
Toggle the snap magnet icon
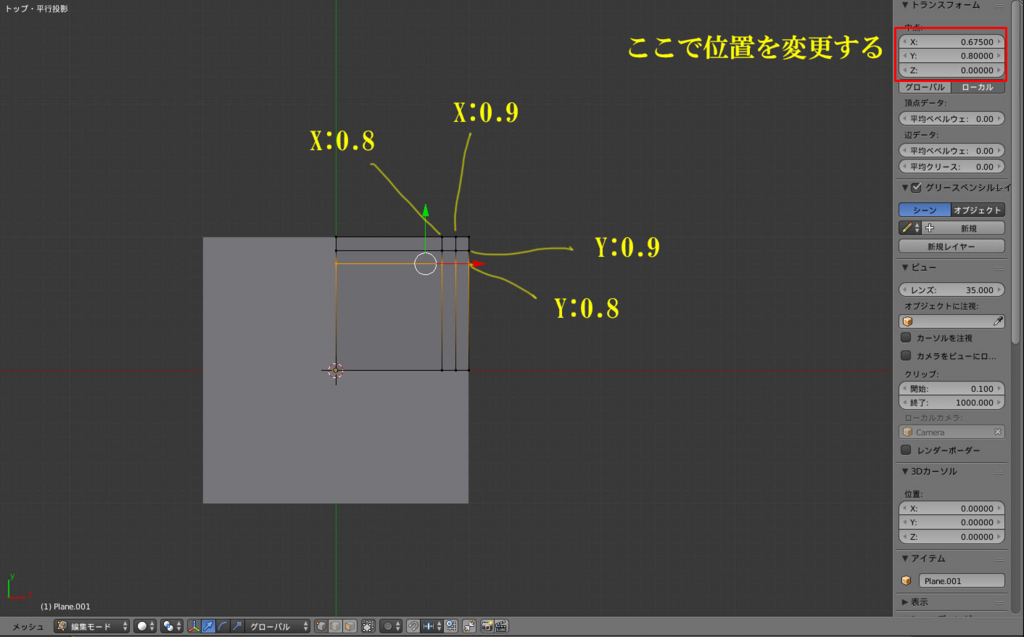tap(413, 627)
